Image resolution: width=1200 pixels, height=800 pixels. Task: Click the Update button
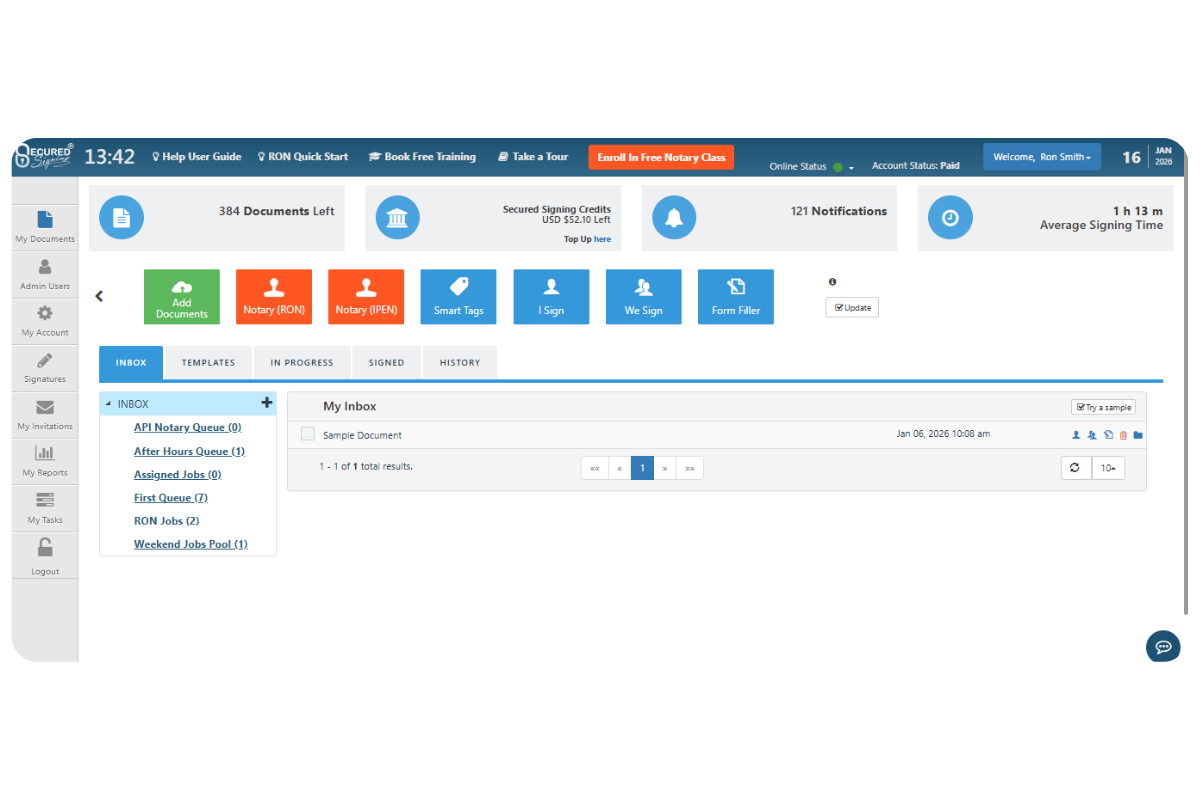[852, 307]
